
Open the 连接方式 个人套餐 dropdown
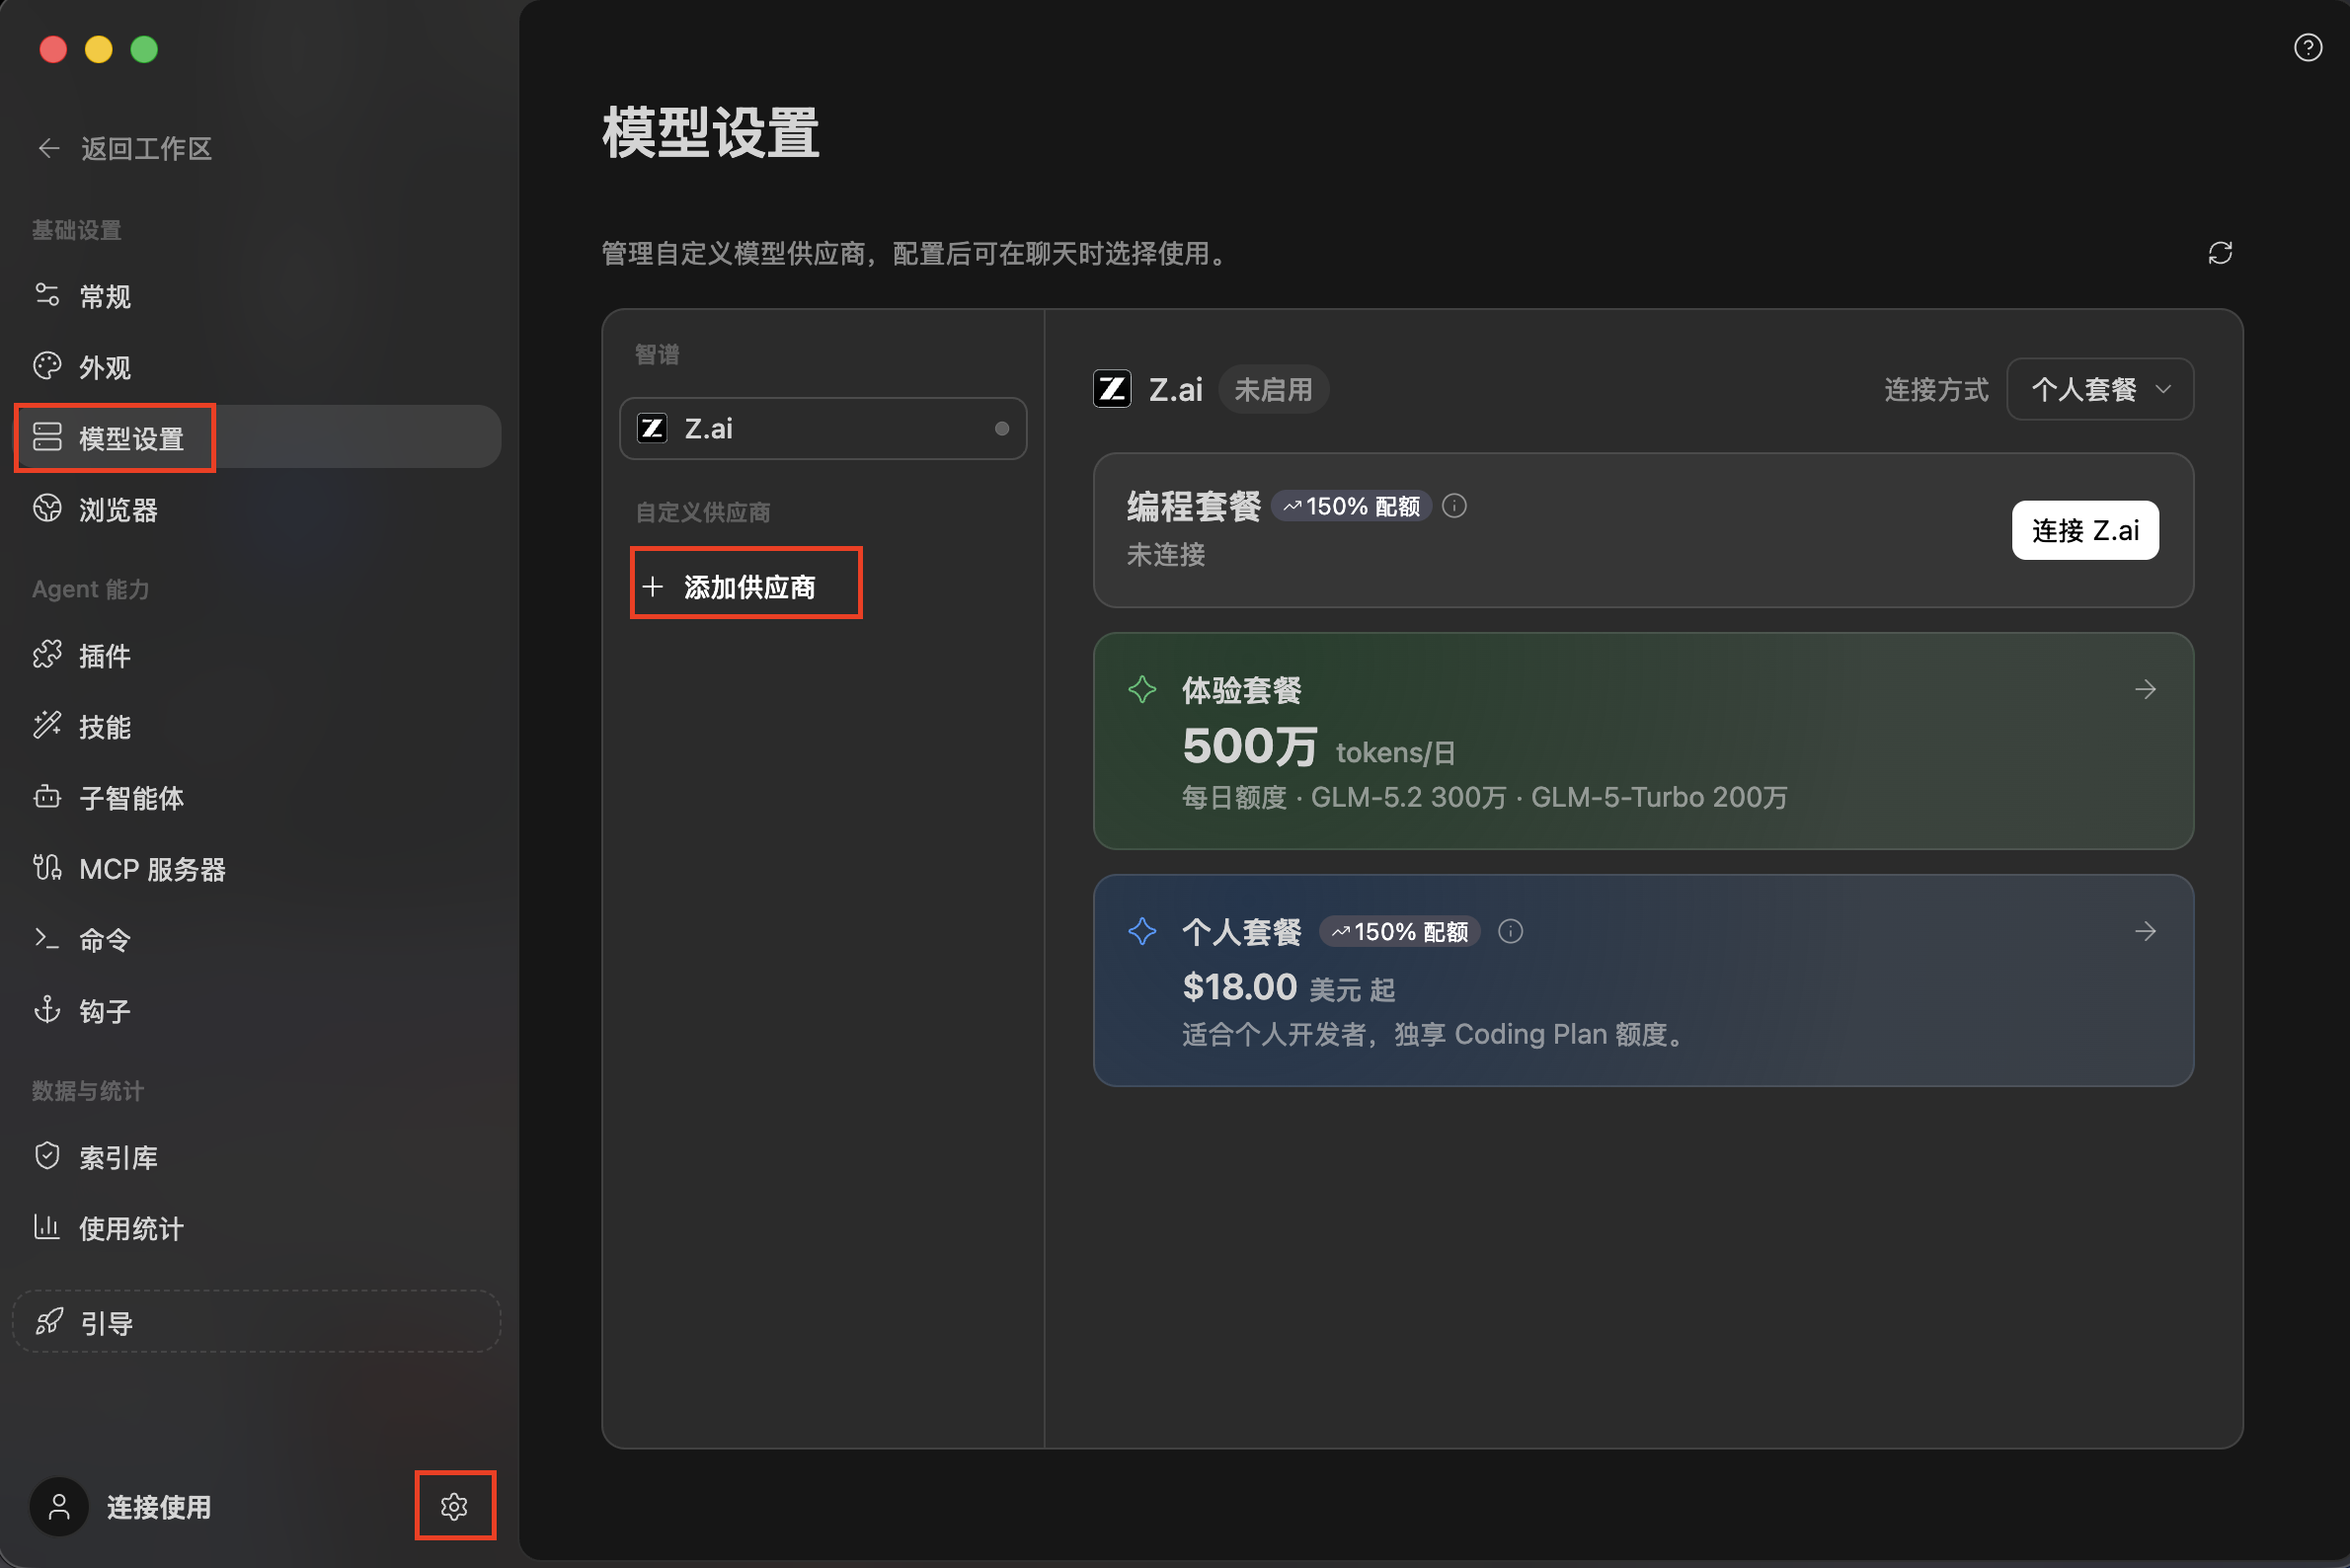click(x=2100, y=388)
